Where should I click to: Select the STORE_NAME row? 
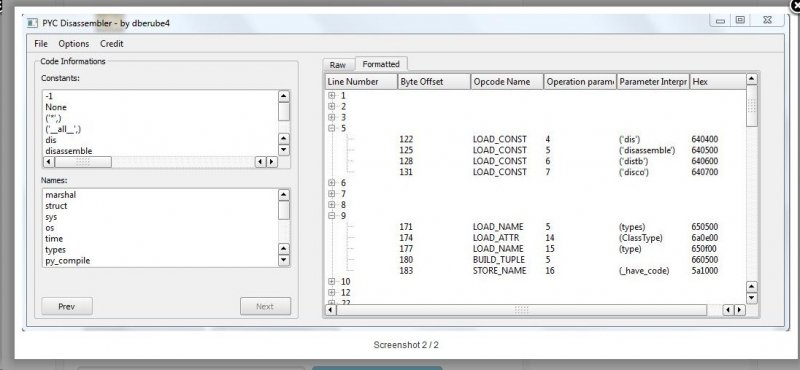click(536, 270)
